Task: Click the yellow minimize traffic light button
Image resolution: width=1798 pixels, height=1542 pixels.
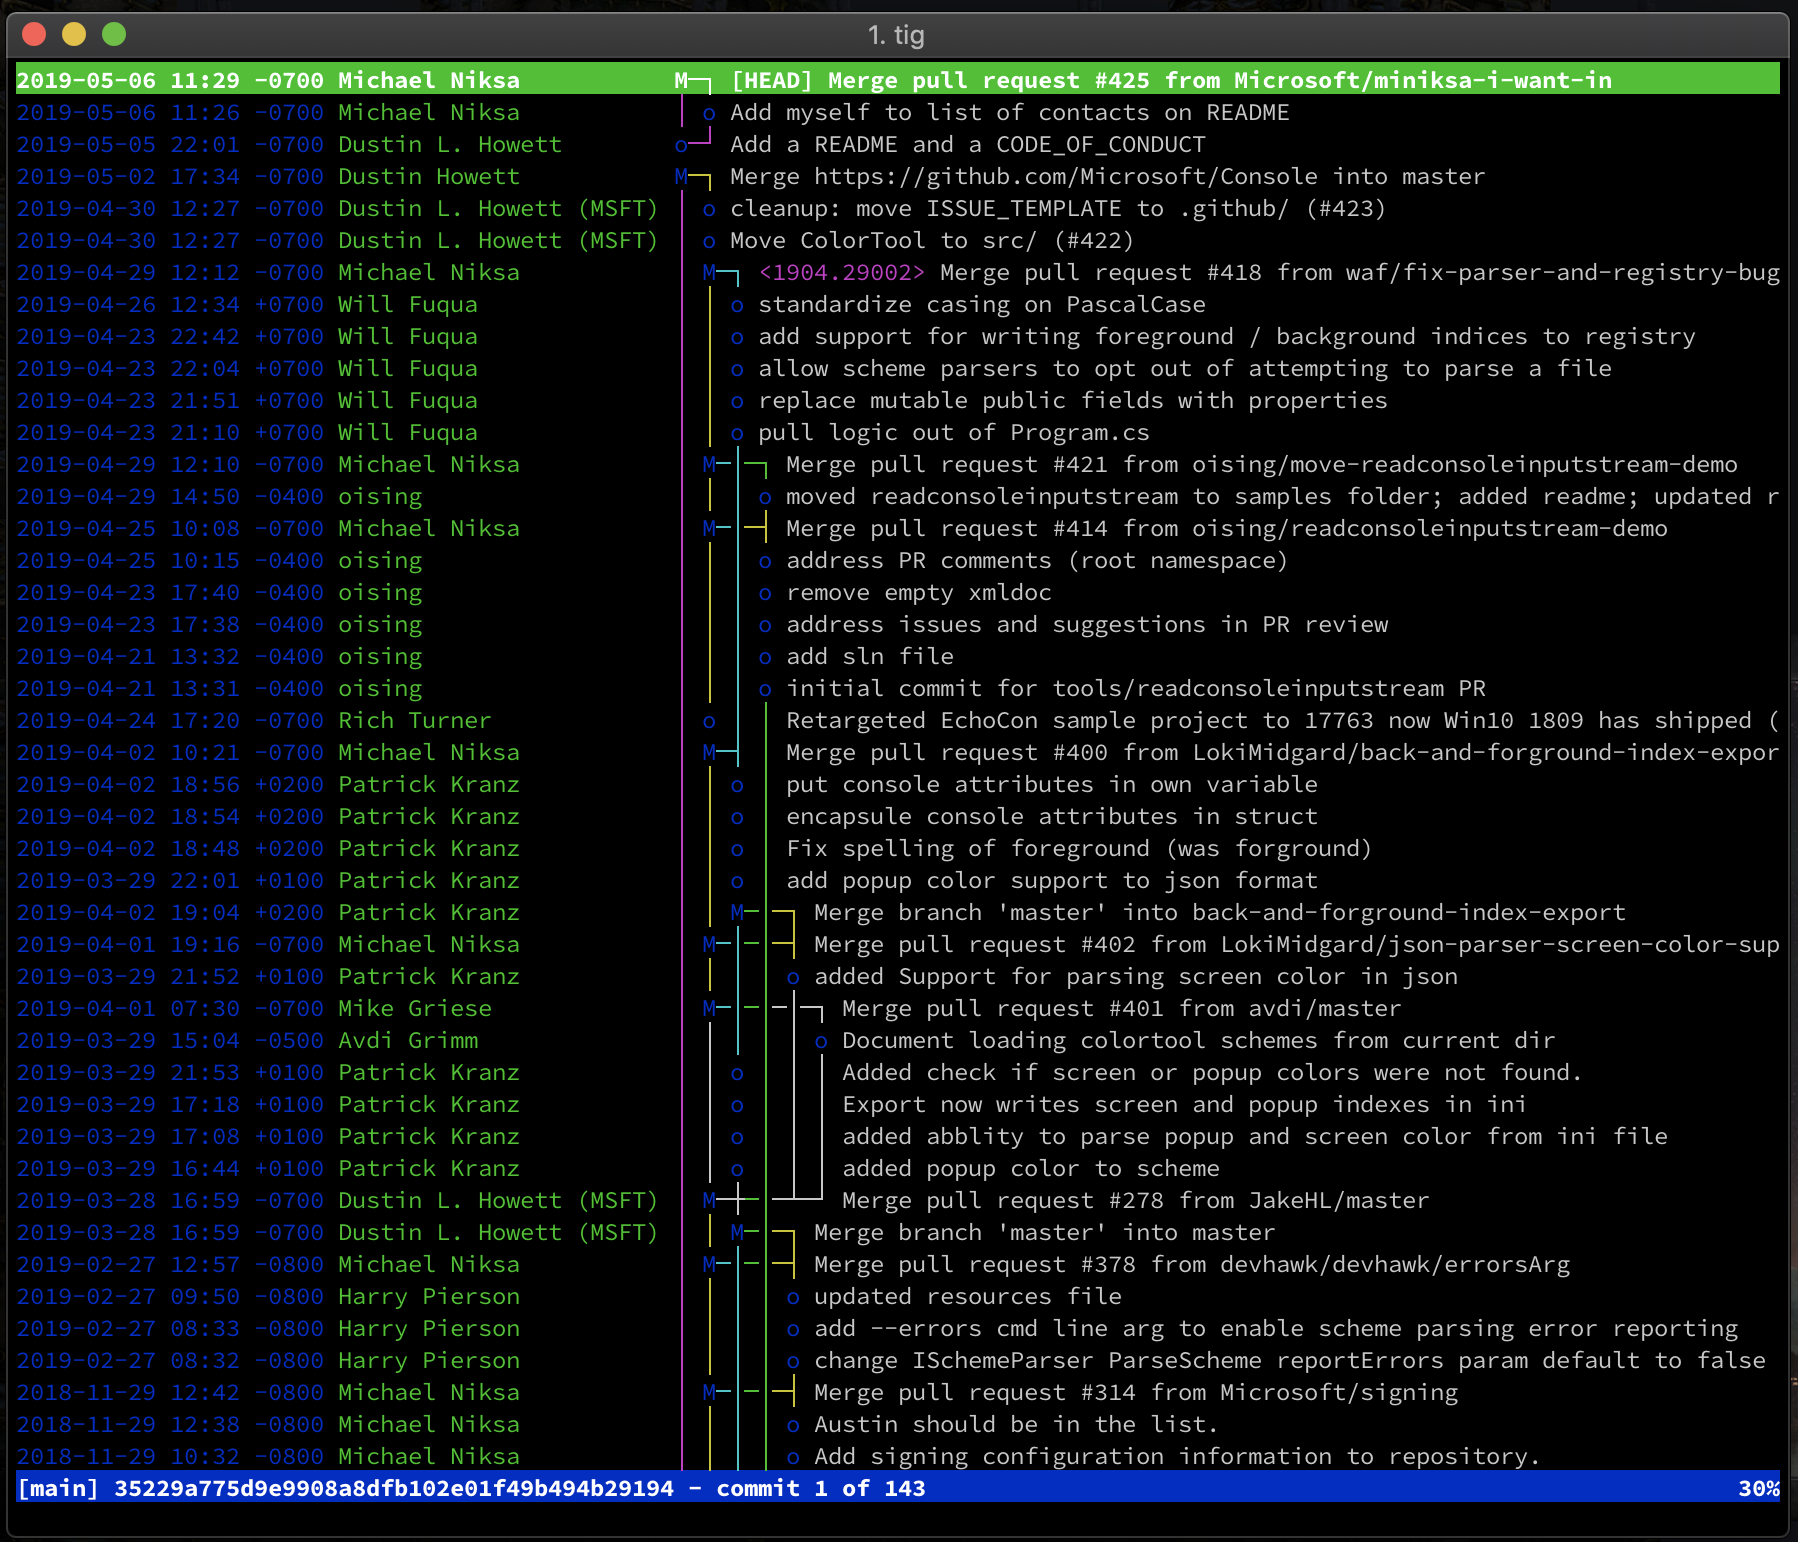Action: point(71,34)
